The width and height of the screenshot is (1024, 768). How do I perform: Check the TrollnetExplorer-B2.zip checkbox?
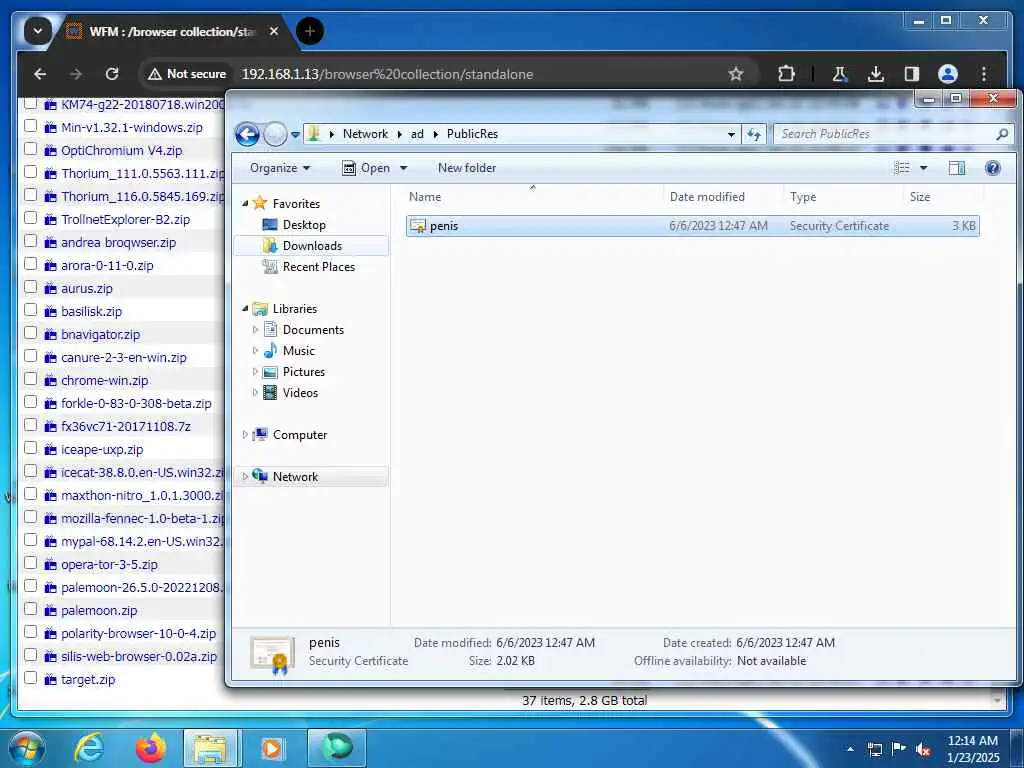point(30,218)
